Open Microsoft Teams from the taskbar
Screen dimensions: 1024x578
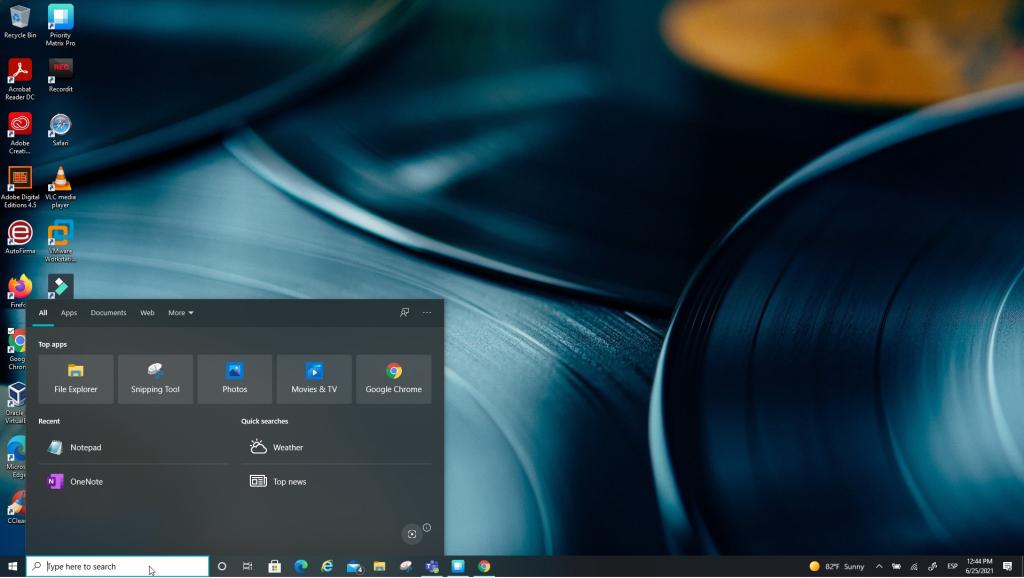pos(432,566)
